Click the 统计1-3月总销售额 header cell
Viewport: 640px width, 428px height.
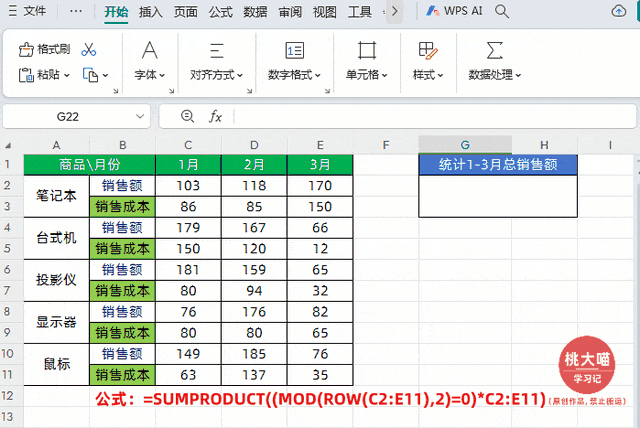(x=498, y=165)
